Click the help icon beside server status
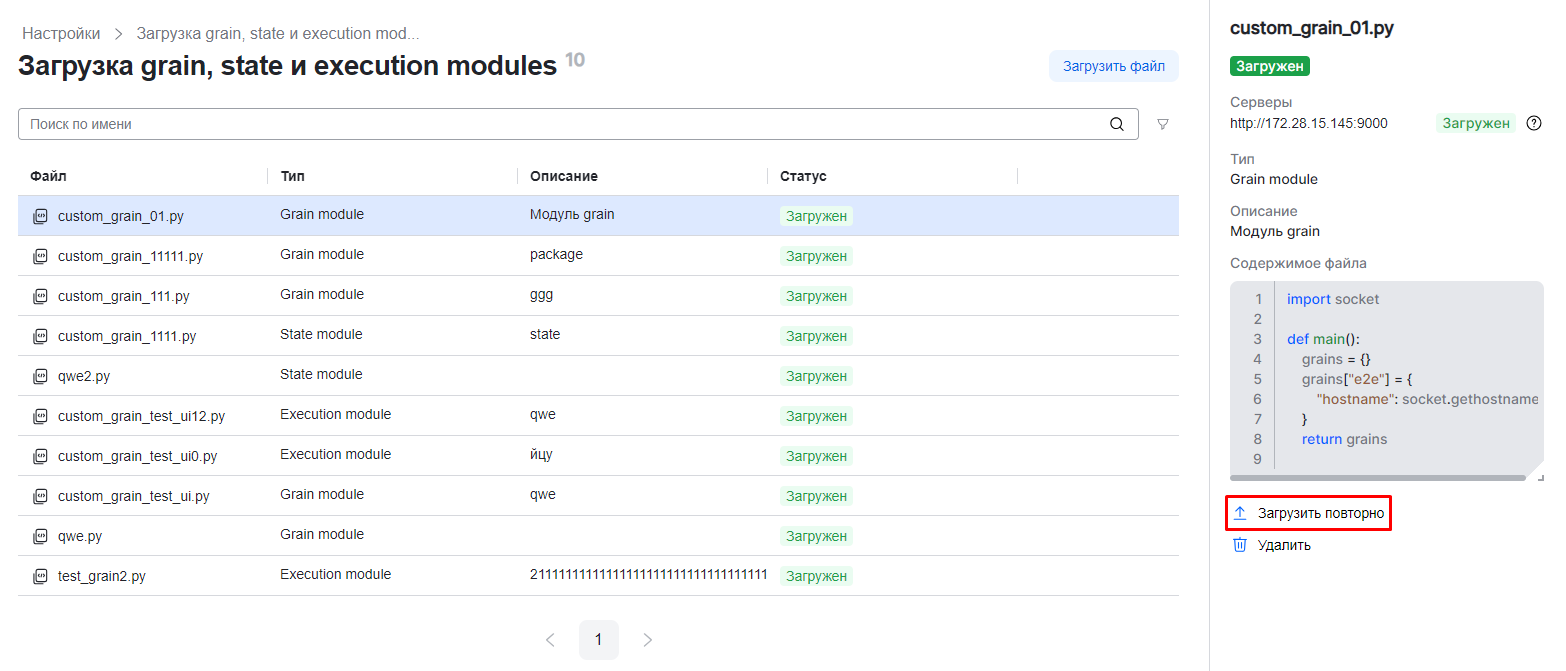 (x=1534, y=123)
